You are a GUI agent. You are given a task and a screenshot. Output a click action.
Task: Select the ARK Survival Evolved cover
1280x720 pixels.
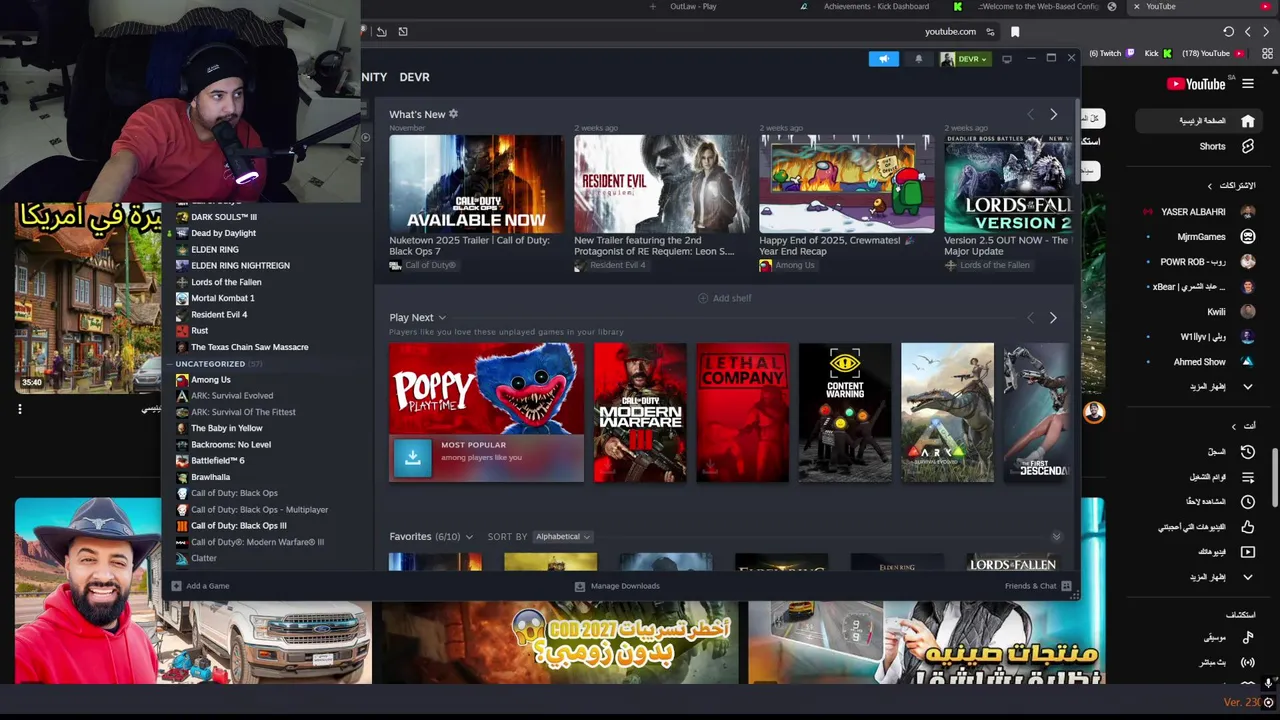(x=947, y=412)
